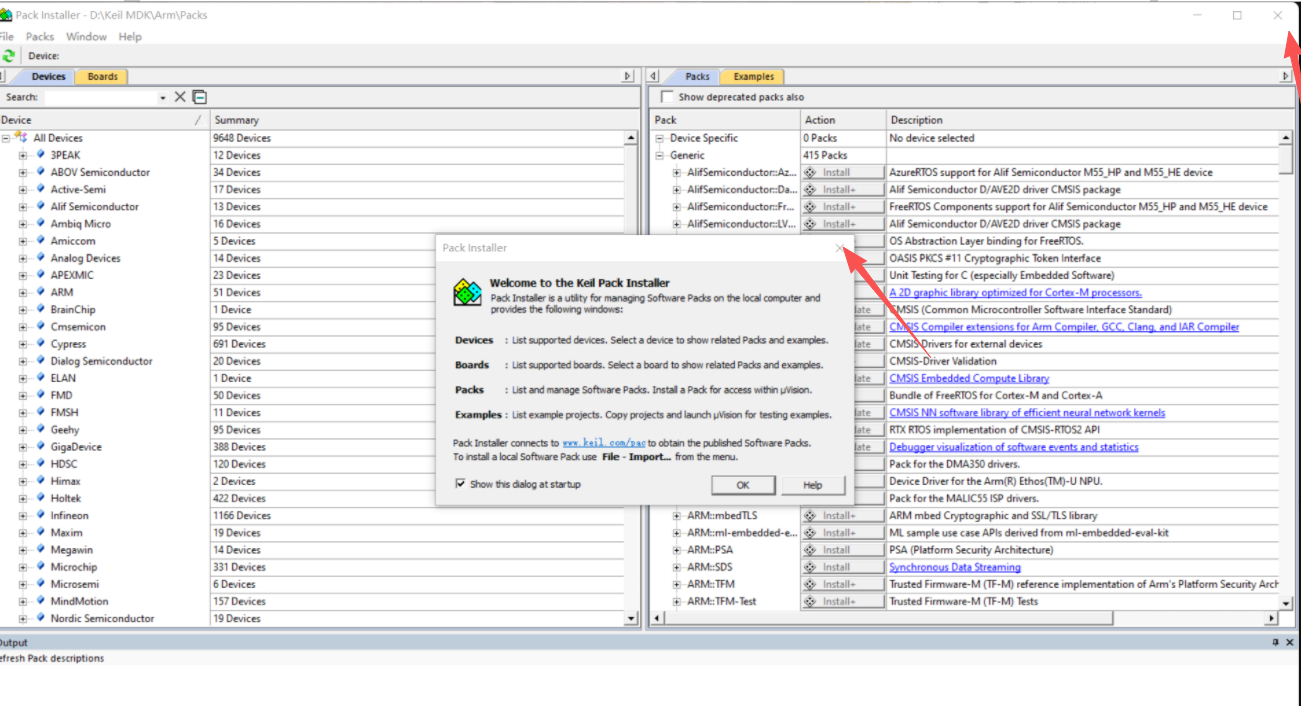The image size is (1301, 706).
Task: Open the CMSIS Embedded Compute Library link
Action: click(x=969, y=378)
